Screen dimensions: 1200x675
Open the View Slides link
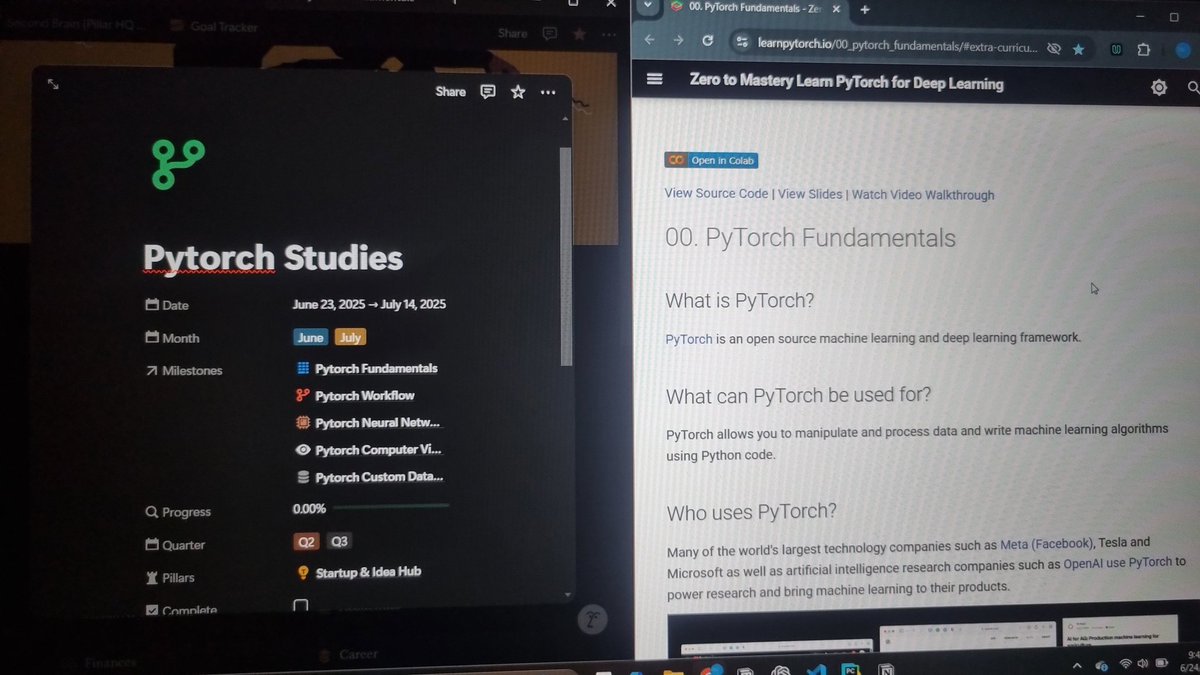[x=810, y=194]
